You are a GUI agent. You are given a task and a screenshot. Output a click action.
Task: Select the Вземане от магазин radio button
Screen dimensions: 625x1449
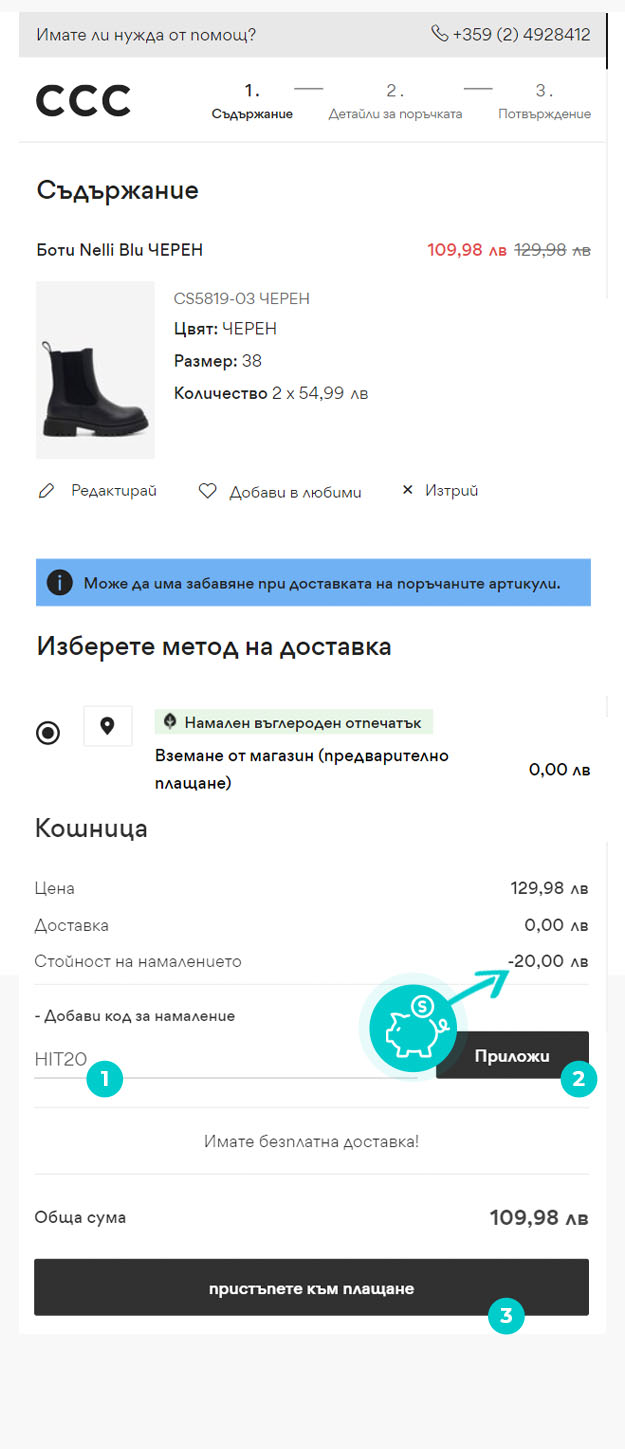[x=47, y=733]
